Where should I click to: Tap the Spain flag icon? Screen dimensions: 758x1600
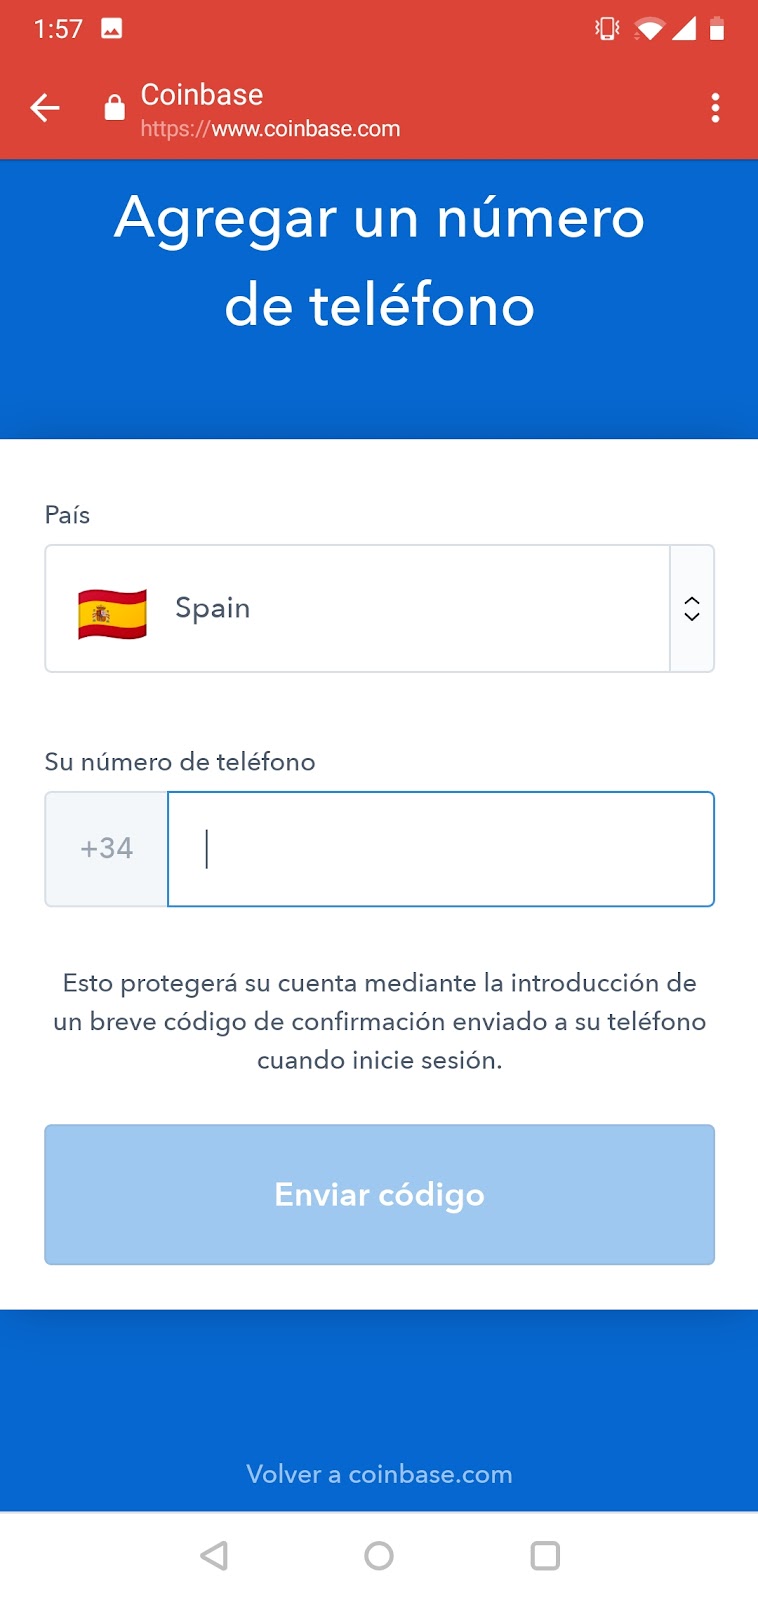[112, 614]
